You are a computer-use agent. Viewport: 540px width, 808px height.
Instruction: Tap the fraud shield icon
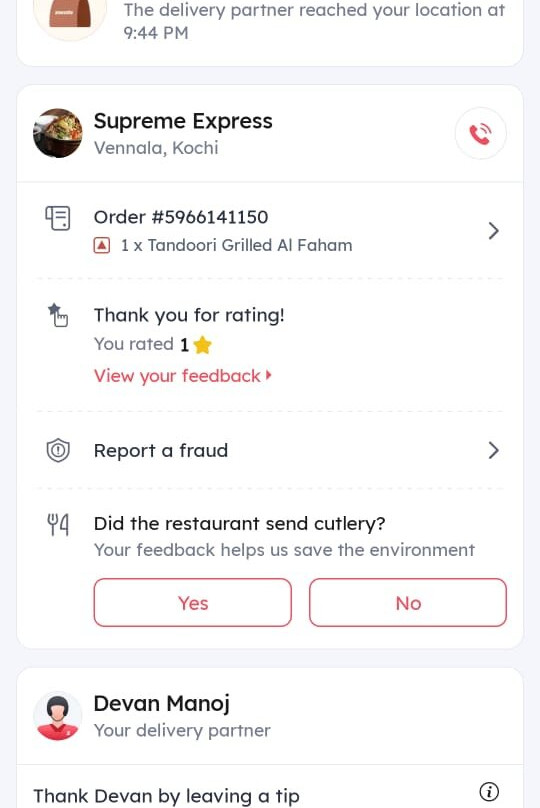click(58, 451)
